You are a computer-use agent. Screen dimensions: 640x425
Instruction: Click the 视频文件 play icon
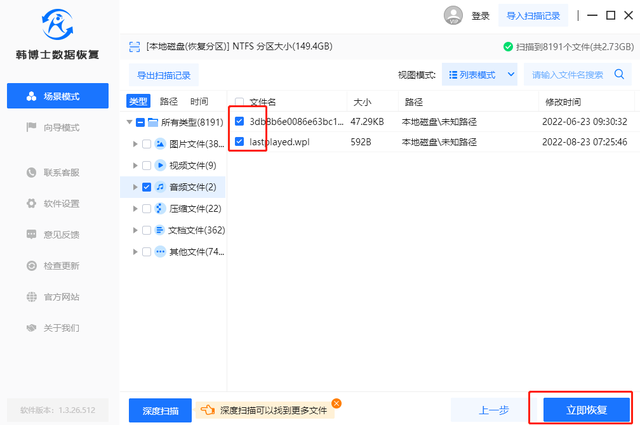click(x=160, y=165)
